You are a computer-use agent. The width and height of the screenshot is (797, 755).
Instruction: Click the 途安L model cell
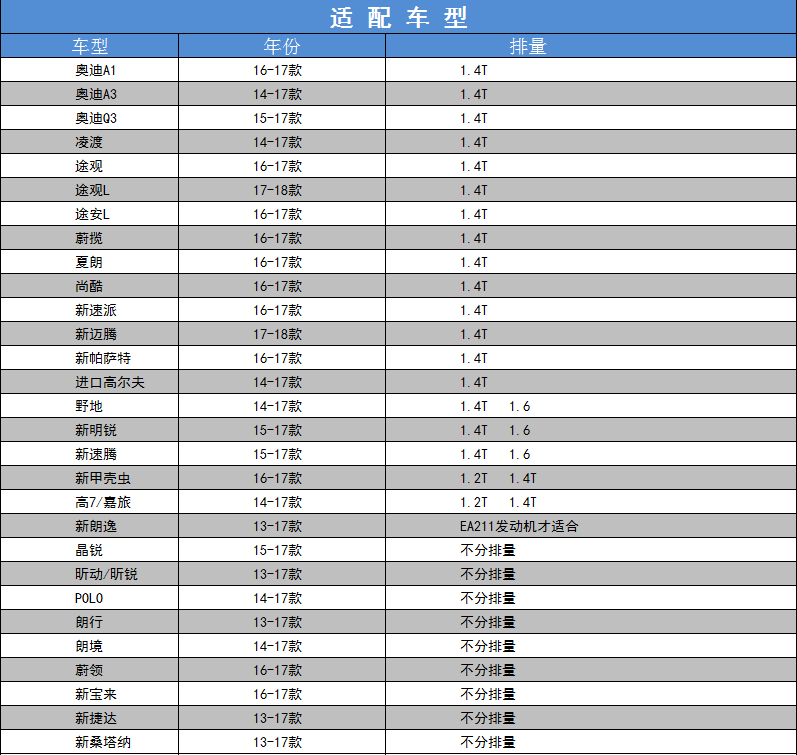point(89,214)
